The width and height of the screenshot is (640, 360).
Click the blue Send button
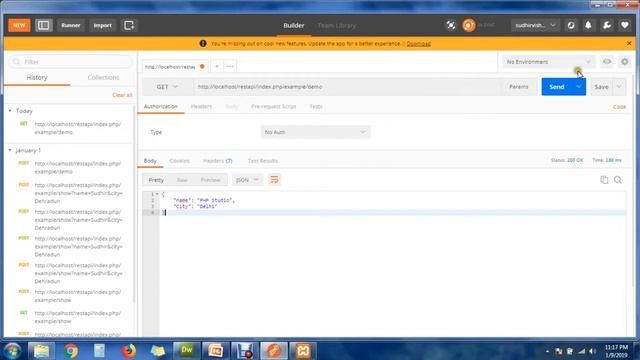(556, 87)
